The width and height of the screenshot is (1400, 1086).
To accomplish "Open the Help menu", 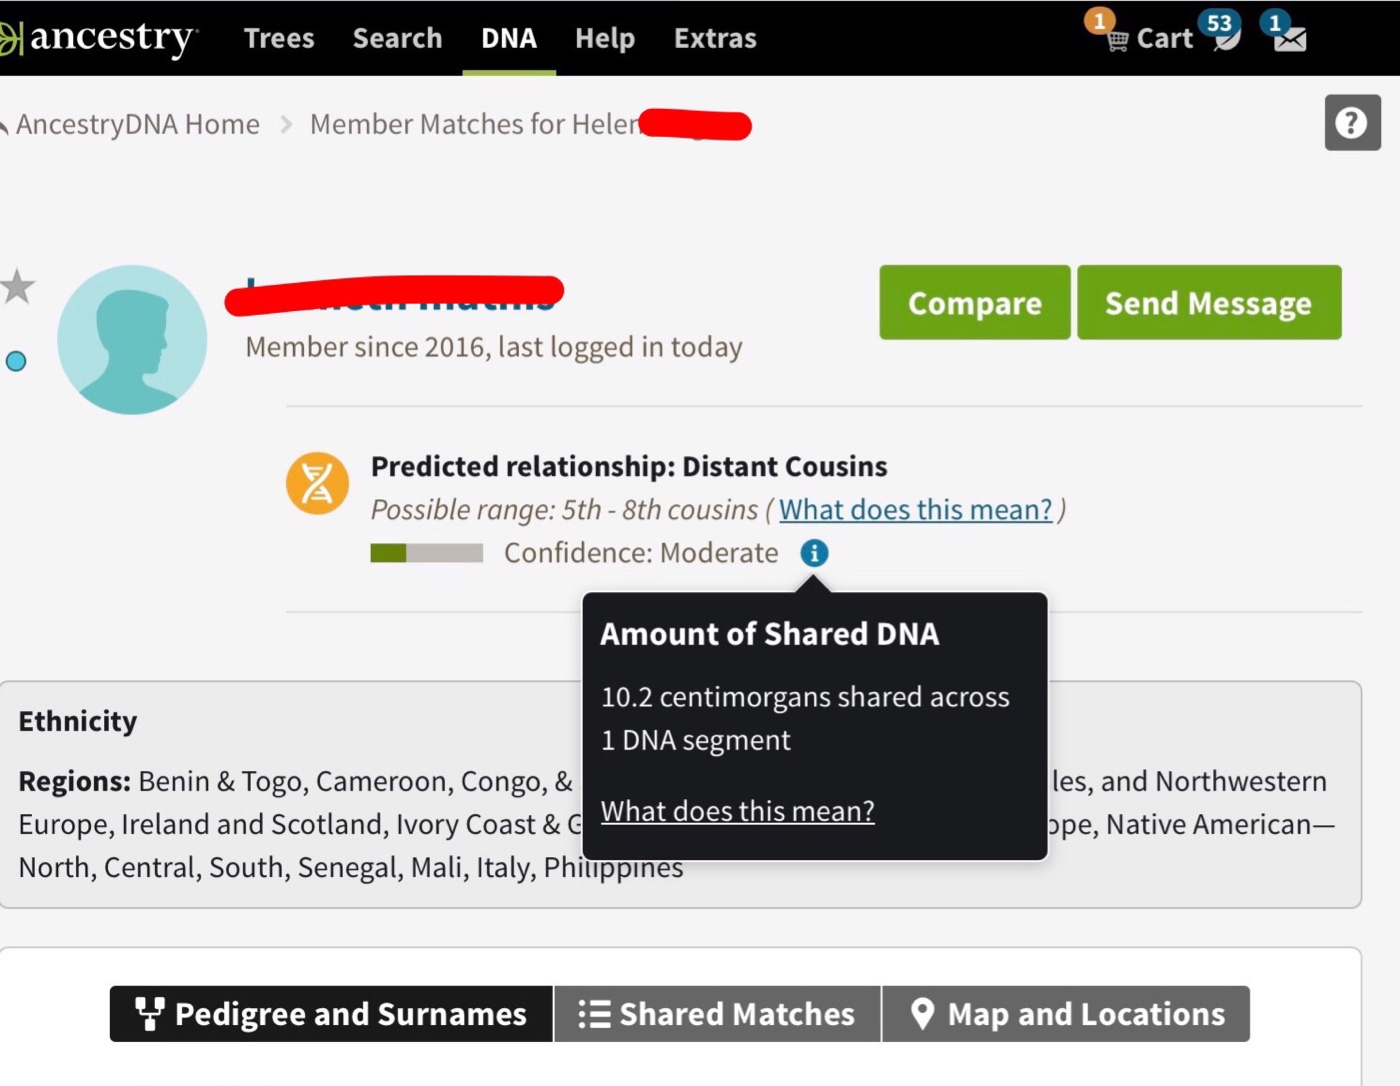I will (x=604, y=38).
